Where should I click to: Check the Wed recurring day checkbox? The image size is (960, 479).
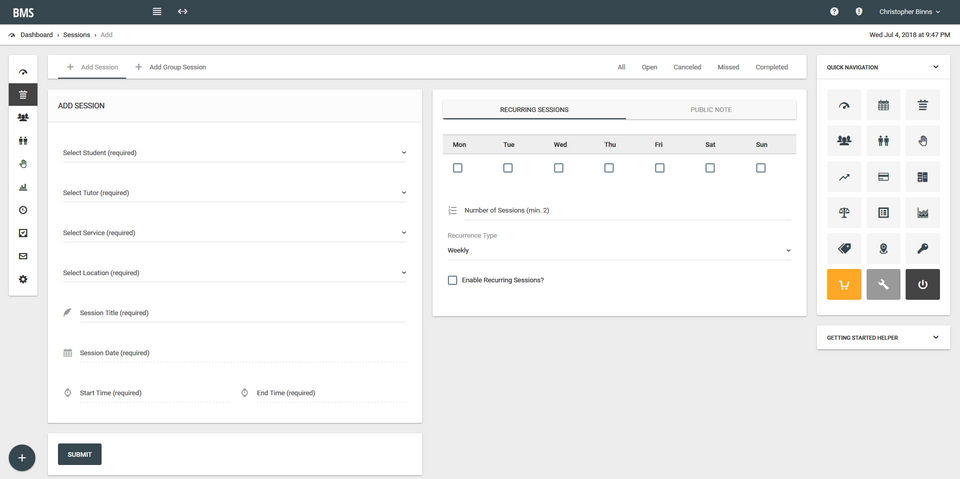tap(558, 168)
